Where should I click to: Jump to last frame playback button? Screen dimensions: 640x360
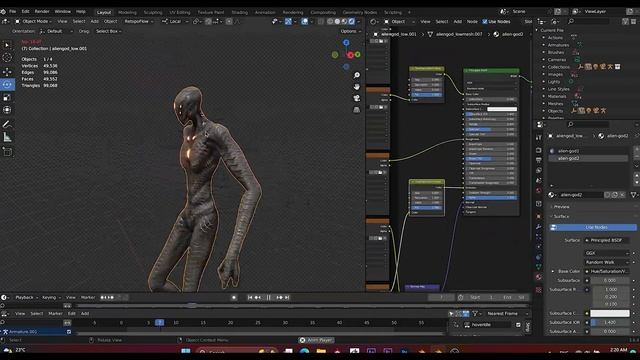click(x=287, y=298)
